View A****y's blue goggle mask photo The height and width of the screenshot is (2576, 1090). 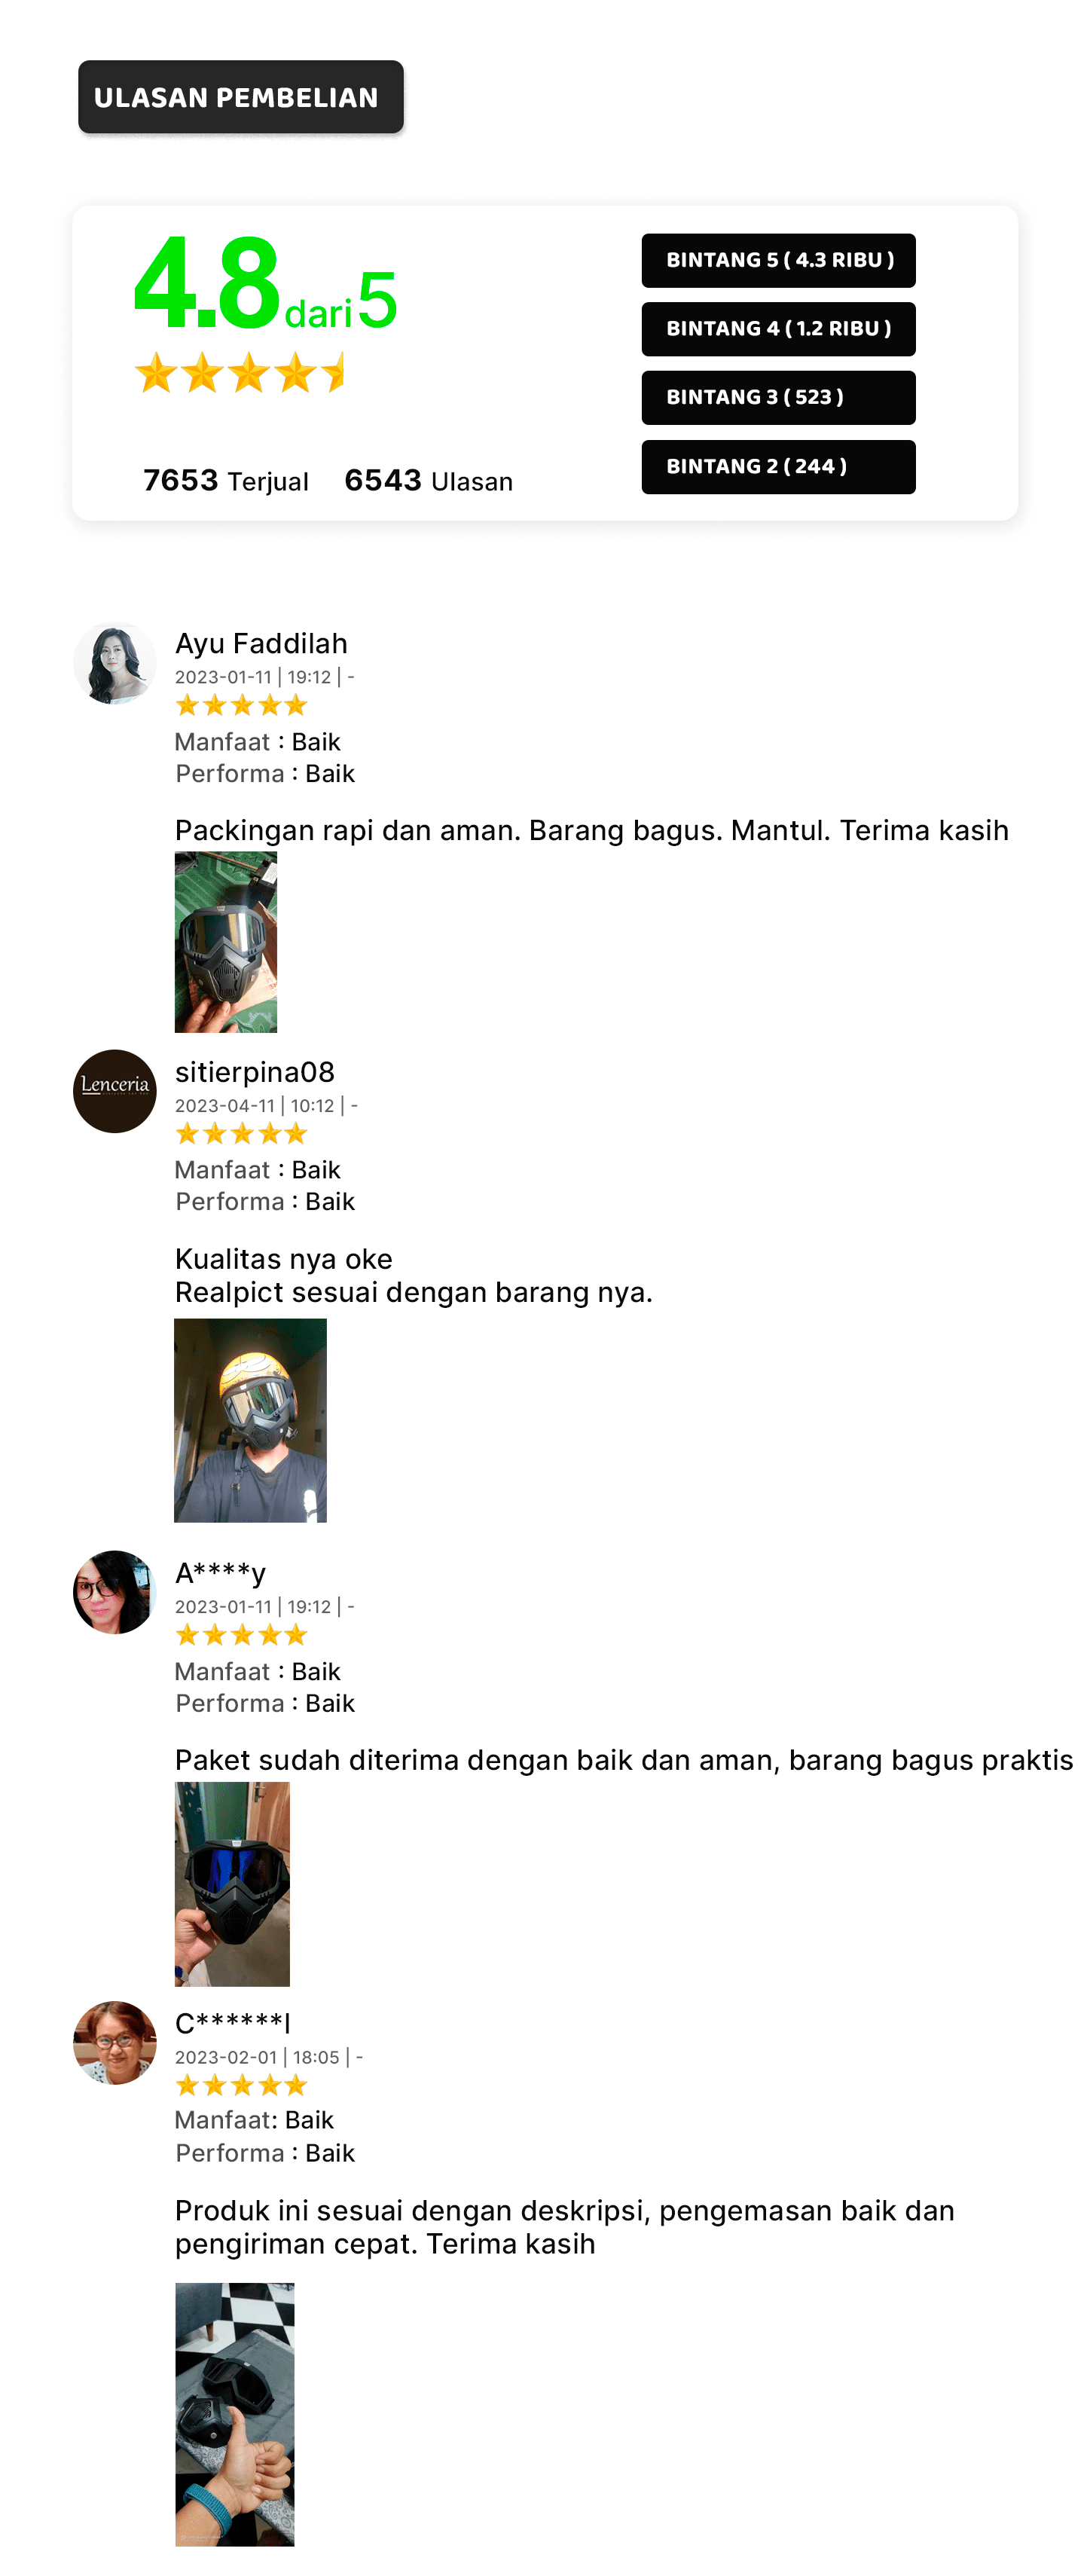[232, 1884]
